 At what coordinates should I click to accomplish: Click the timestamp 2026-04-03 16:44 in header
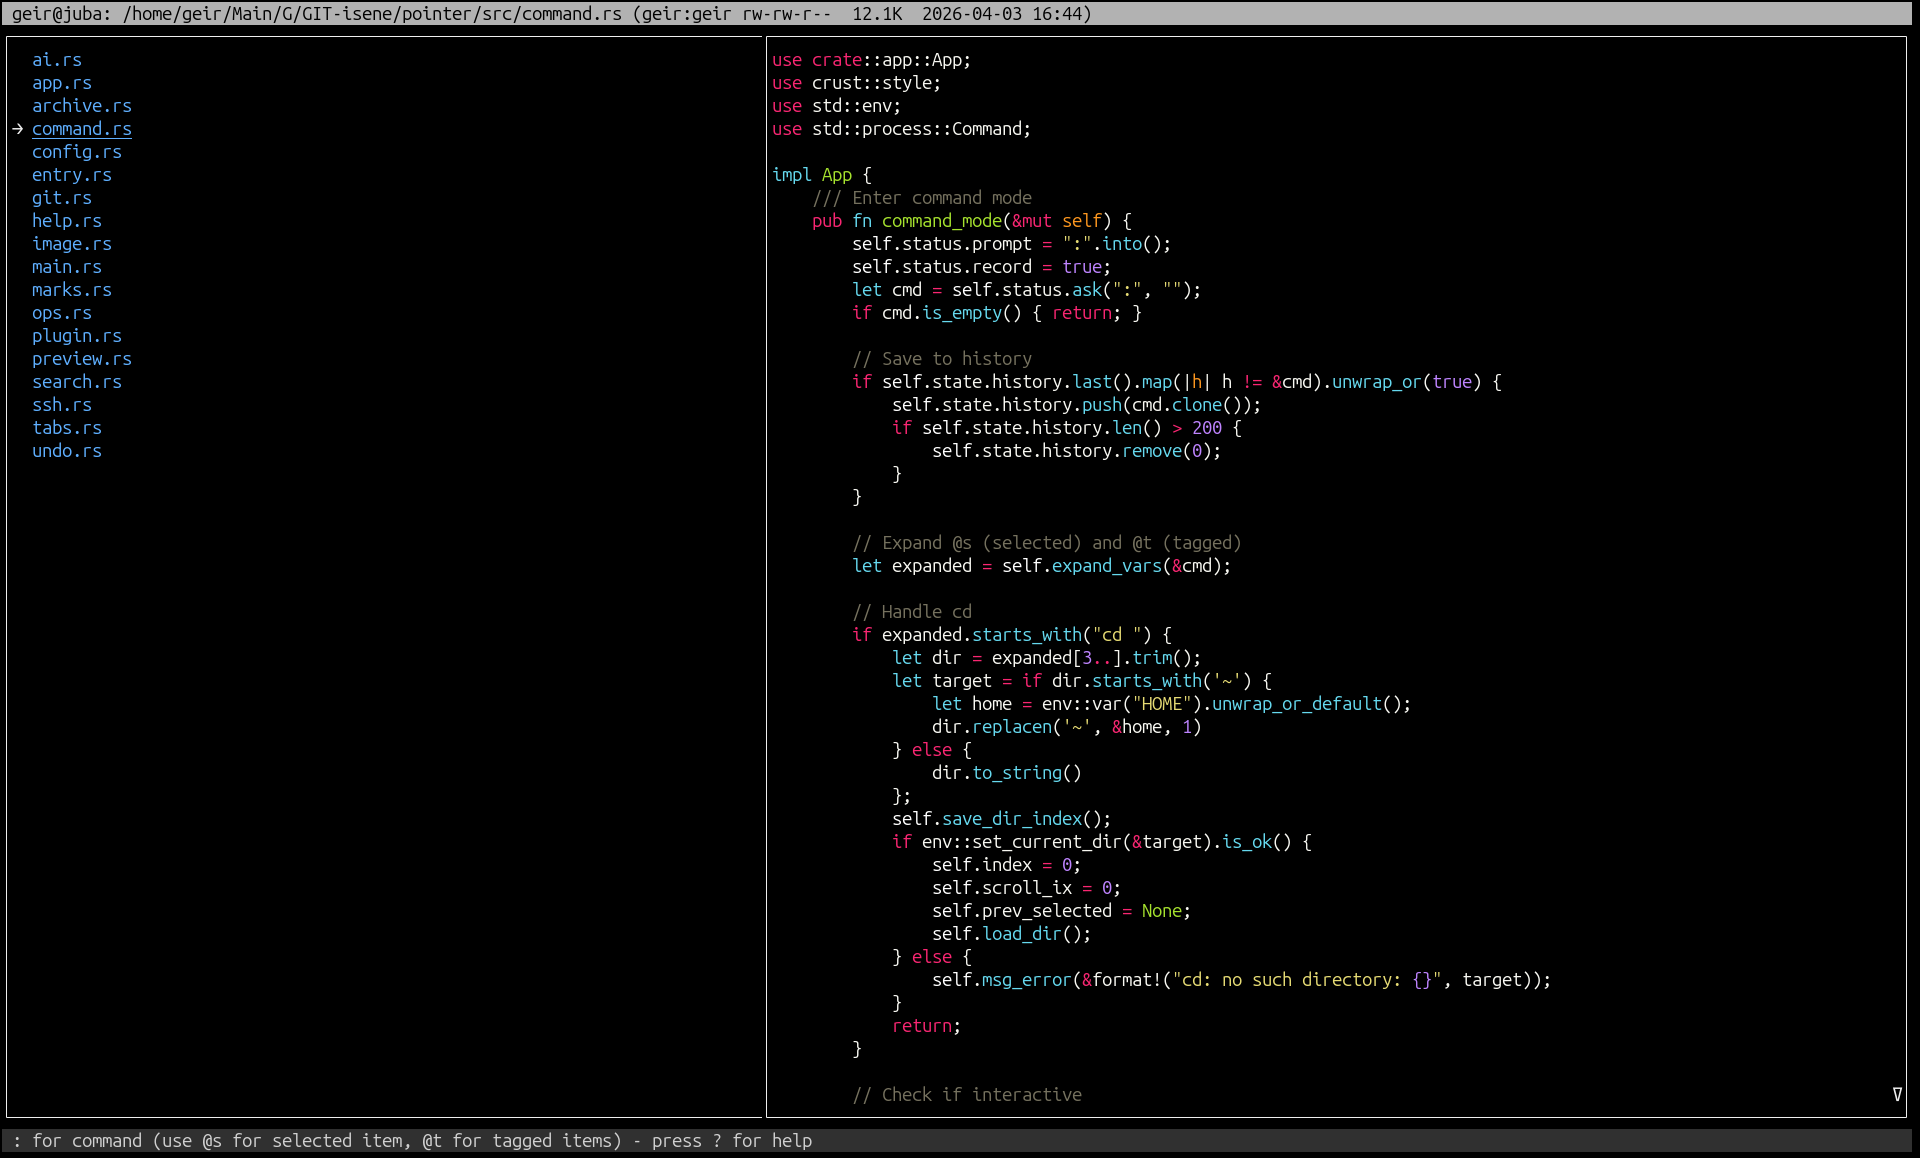(x=1002, y=14)
